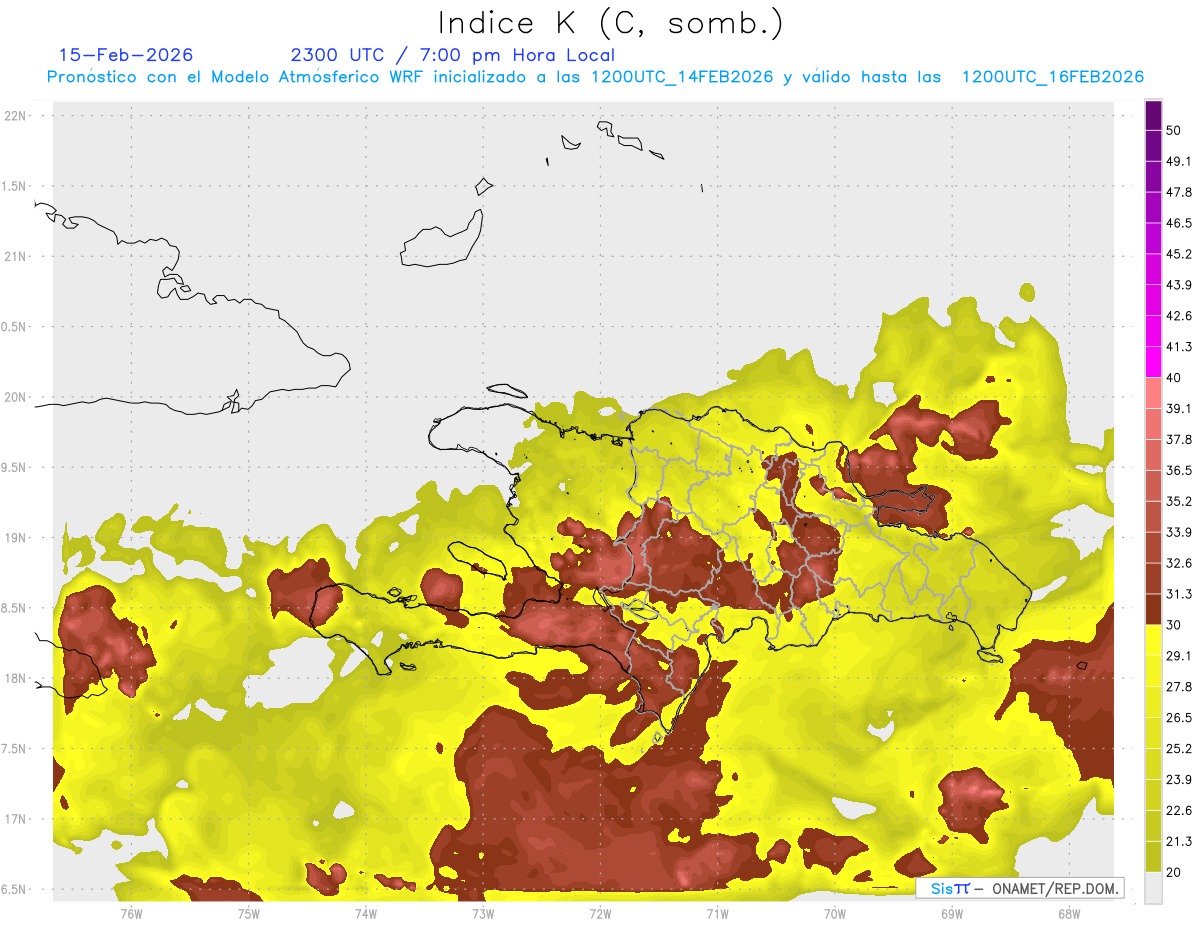Pick the light gray swatch below 20
The width and height of the screenshot is (1200, 927).
click(x=1153, y=888)
